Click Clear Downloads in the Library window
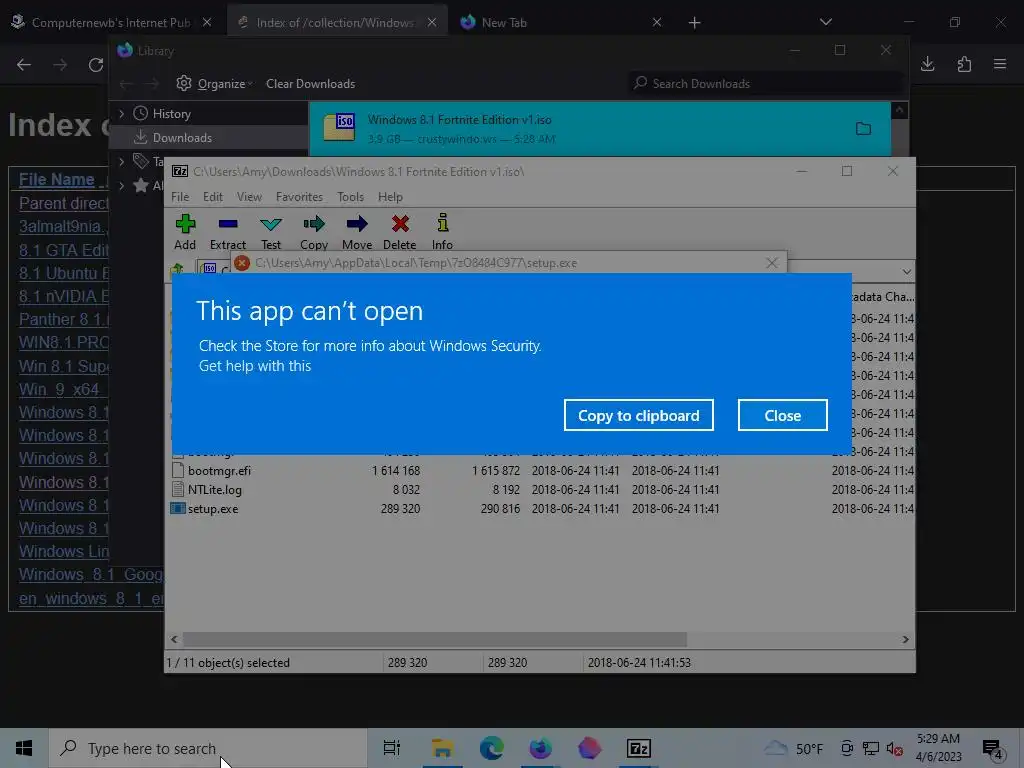The height and width of the screenshot is (768, 1024). [310, 84]
